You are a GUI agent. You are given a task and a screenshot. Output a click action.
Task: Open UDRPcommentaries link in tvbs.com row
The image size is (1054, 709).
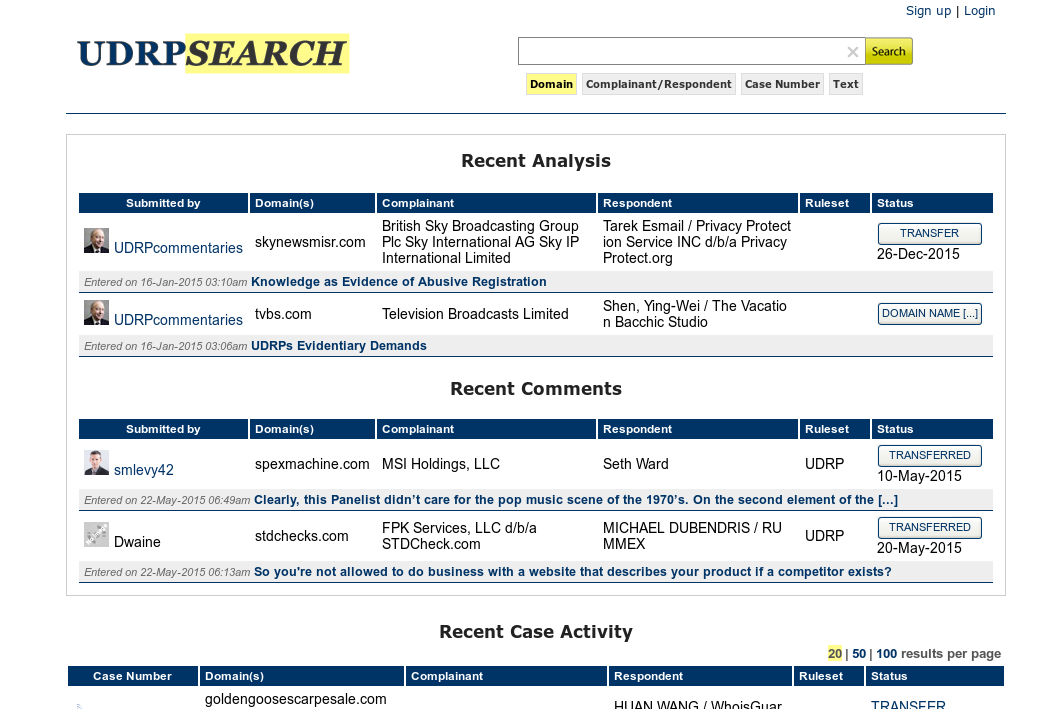point(178,320)
